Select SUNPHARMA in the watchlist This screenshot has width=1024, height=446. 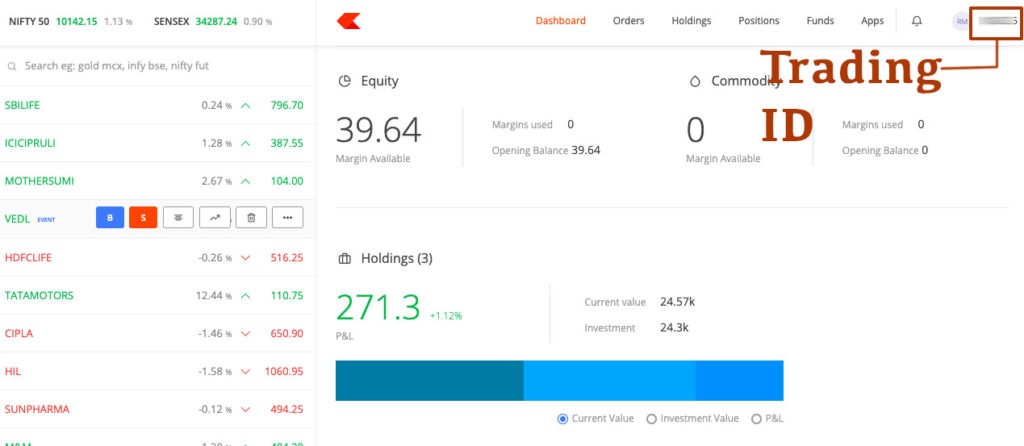pos(37,409)
